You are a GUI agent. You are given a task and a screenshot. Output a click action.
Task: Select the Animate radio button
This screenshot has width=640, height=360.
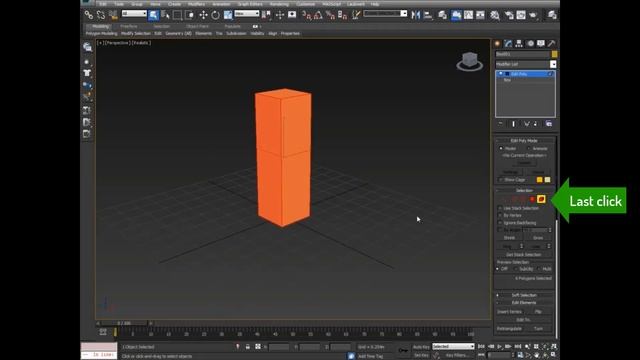(x=529, y=149)
